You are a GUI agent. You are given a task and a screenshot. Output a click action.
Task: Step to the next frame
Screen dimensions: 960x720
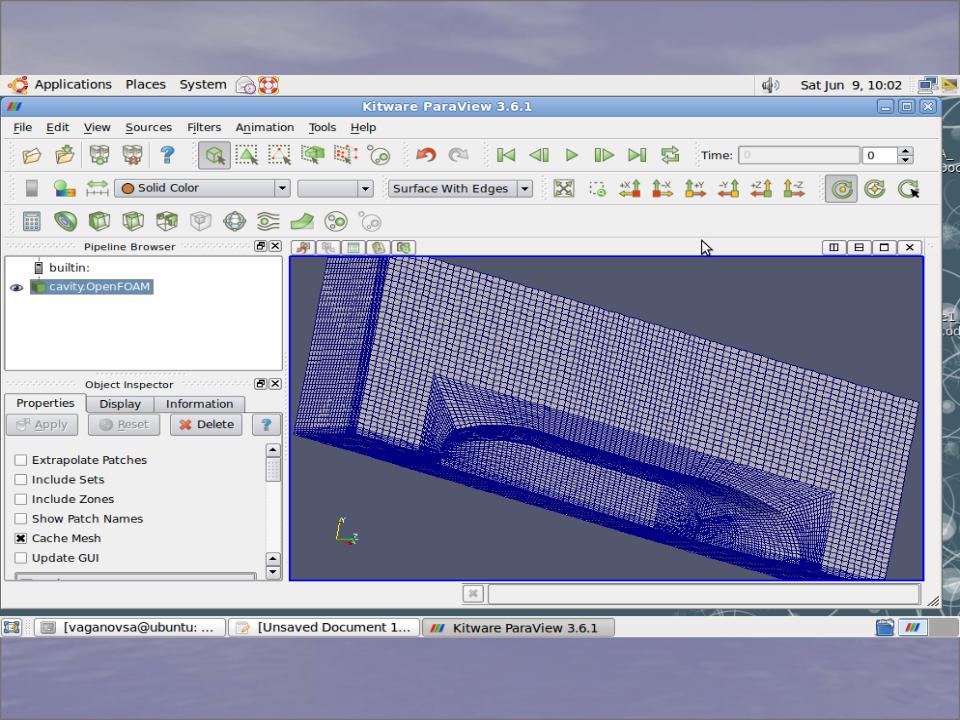click(x=604, y=155)
